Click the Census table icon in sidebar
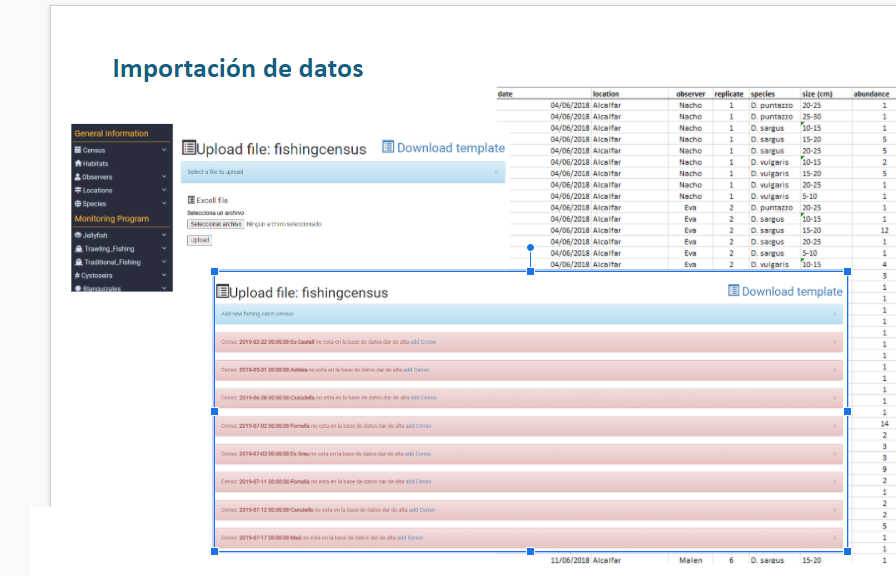This screenshot has width=896, height=576. [x=78, y=150]
